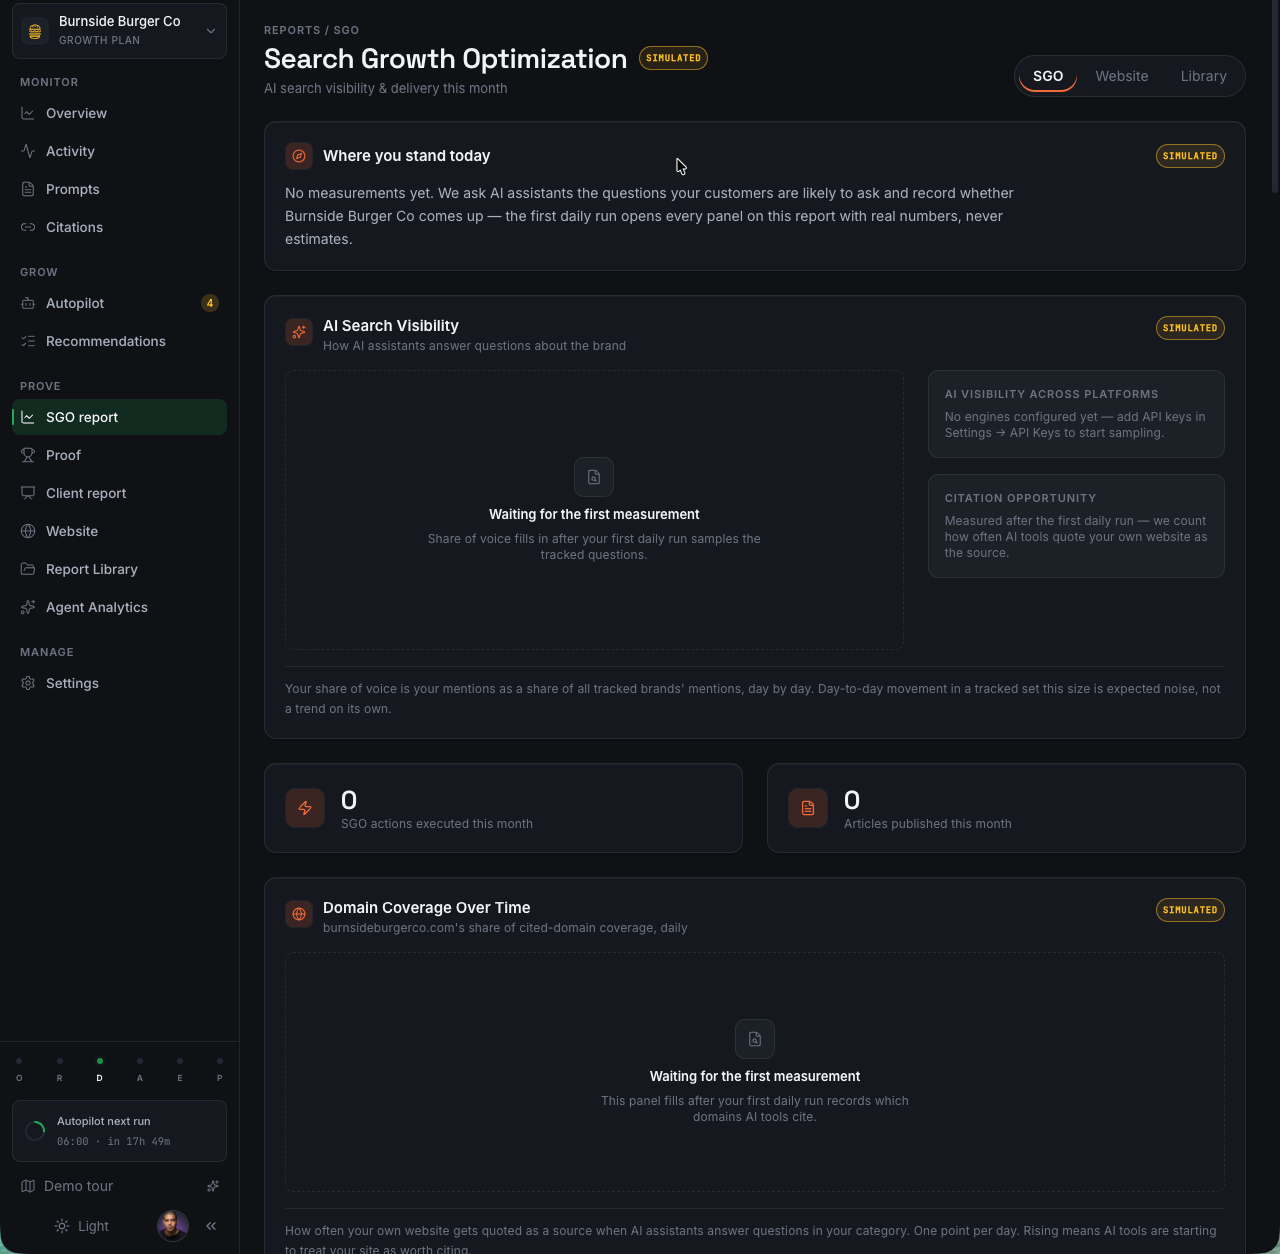The width and height of the screenshot is (1280, 1254).
Task: Click the Website globe icon in sidebar
Action: coord(28,531)
